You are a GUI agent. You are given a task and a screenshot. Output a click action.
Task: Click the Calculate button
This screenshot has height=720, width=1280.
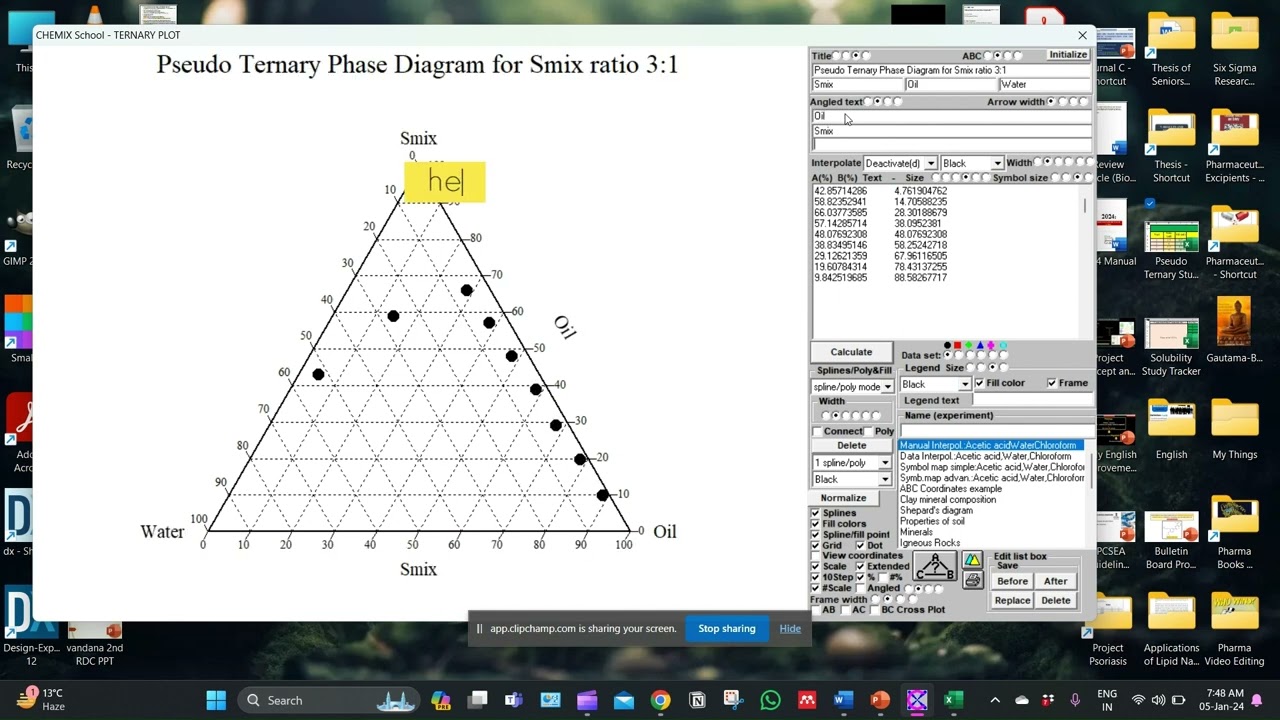pyautogui.click(x=851, y=352)
